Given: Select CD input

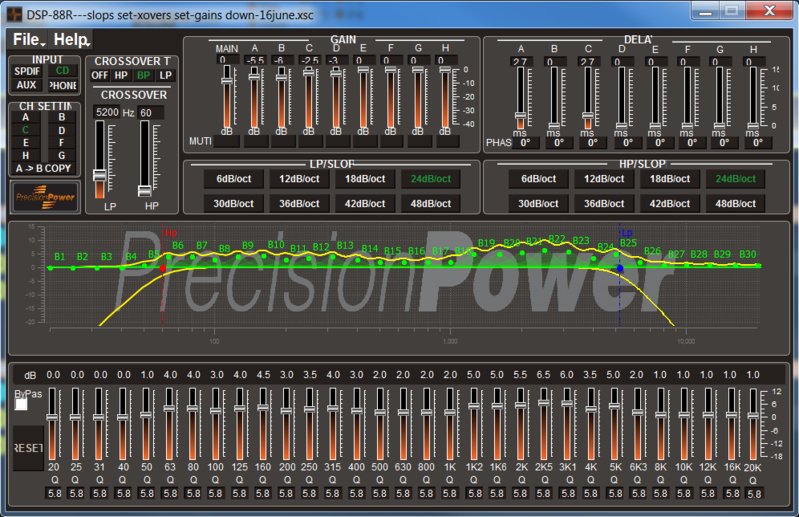Looking at the screenshot, I should pos(62,71).
